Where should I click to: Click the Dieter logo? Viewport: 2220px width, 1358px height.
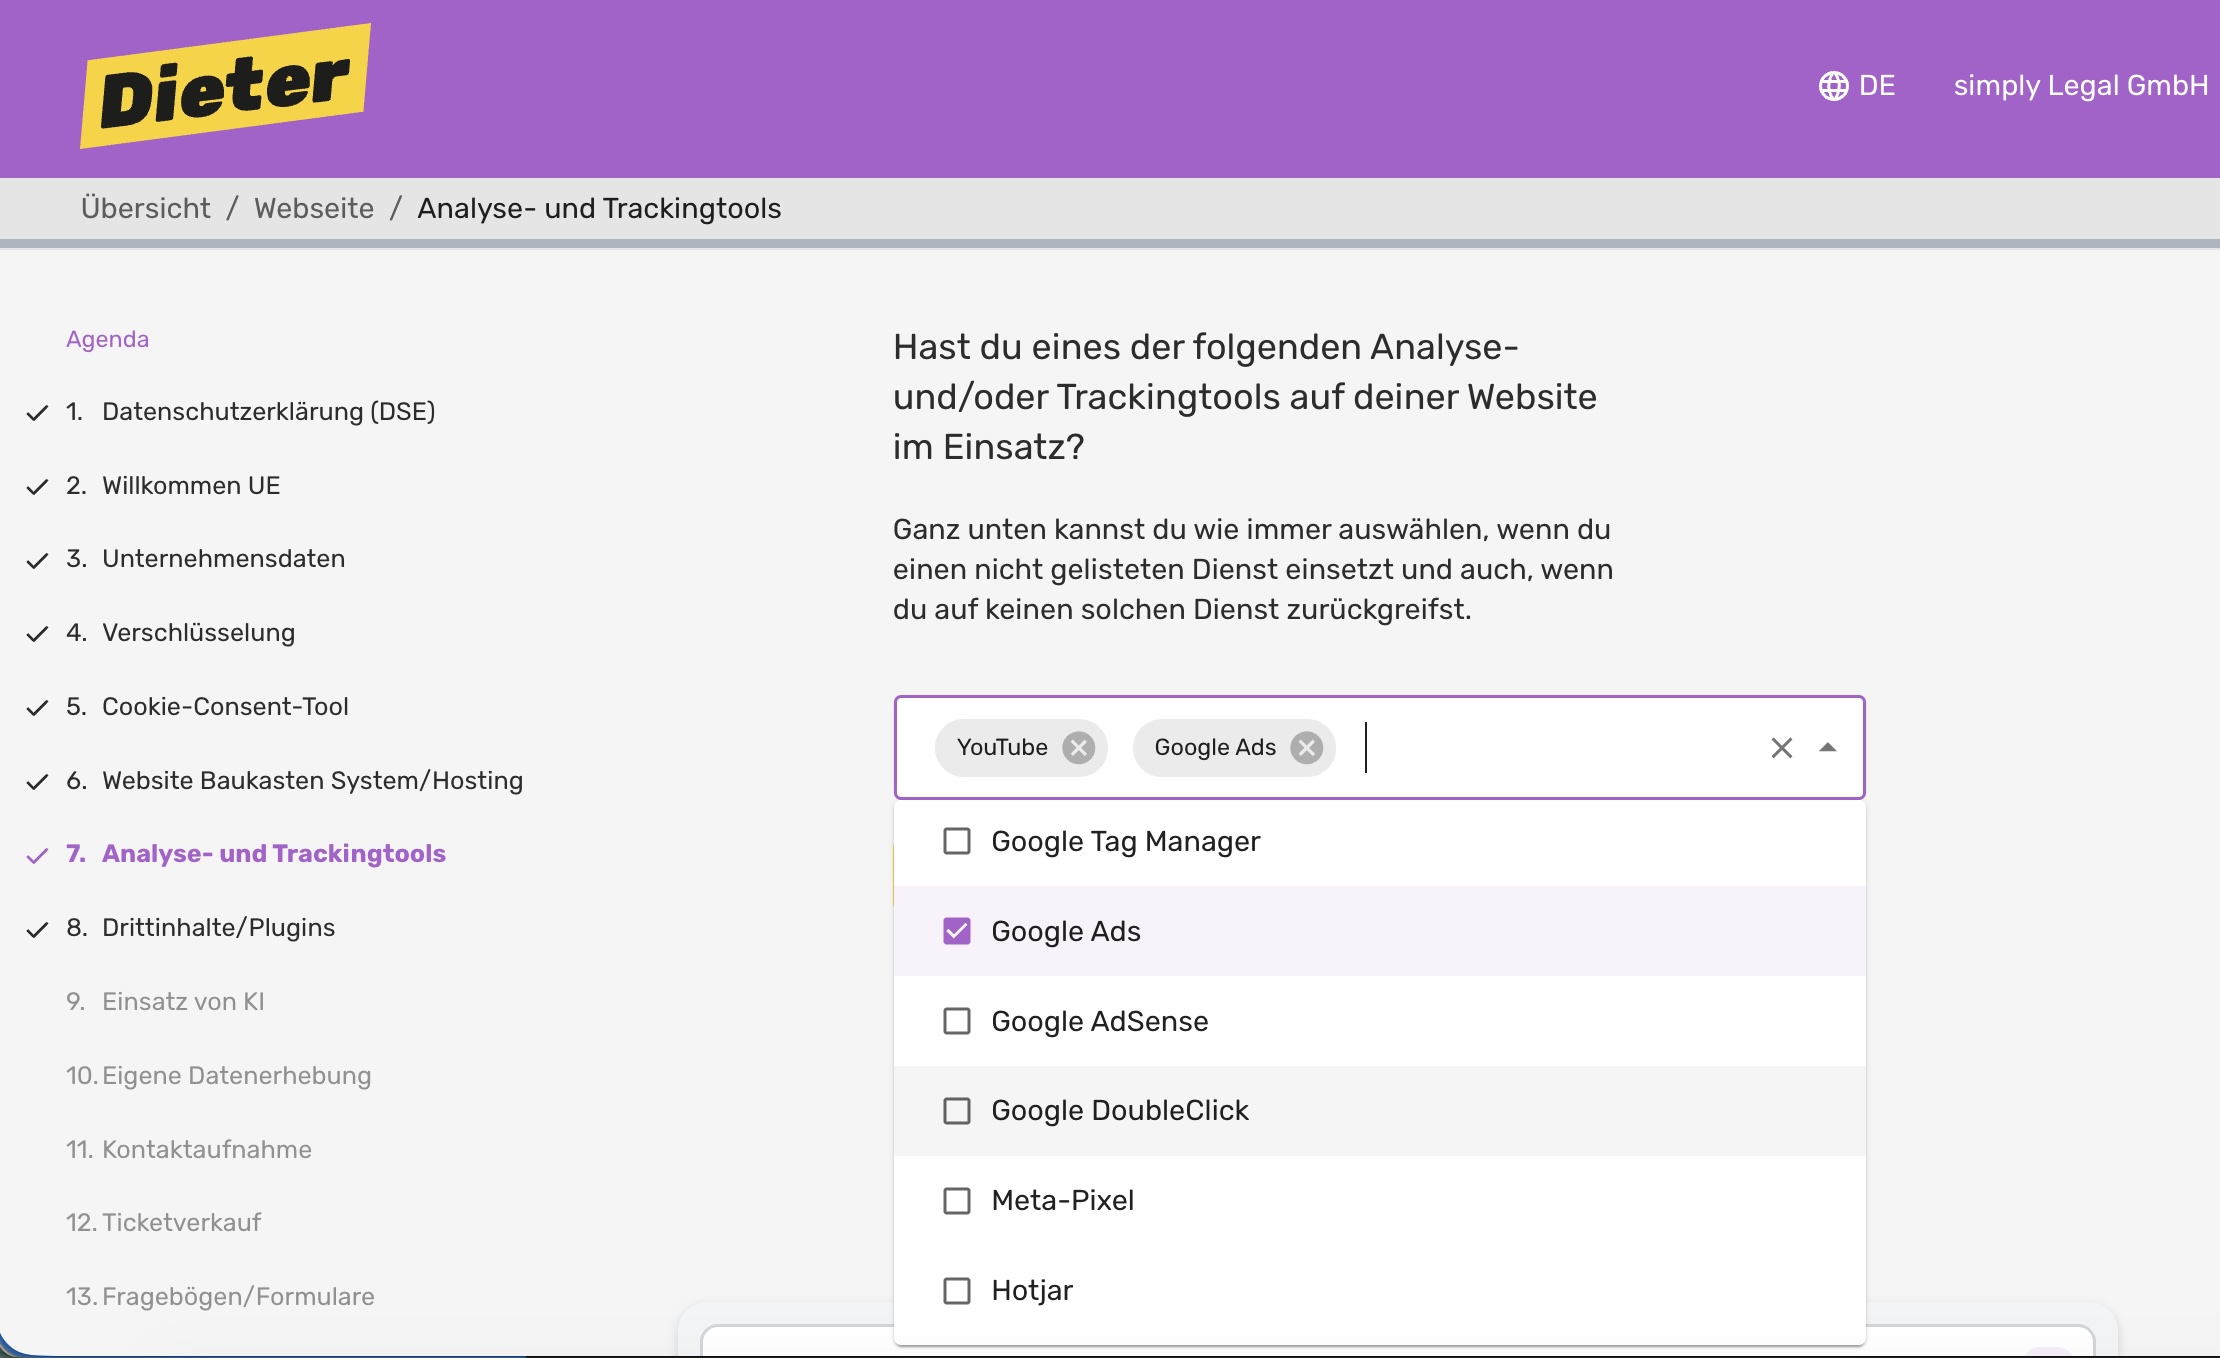(x=226, y=87)
